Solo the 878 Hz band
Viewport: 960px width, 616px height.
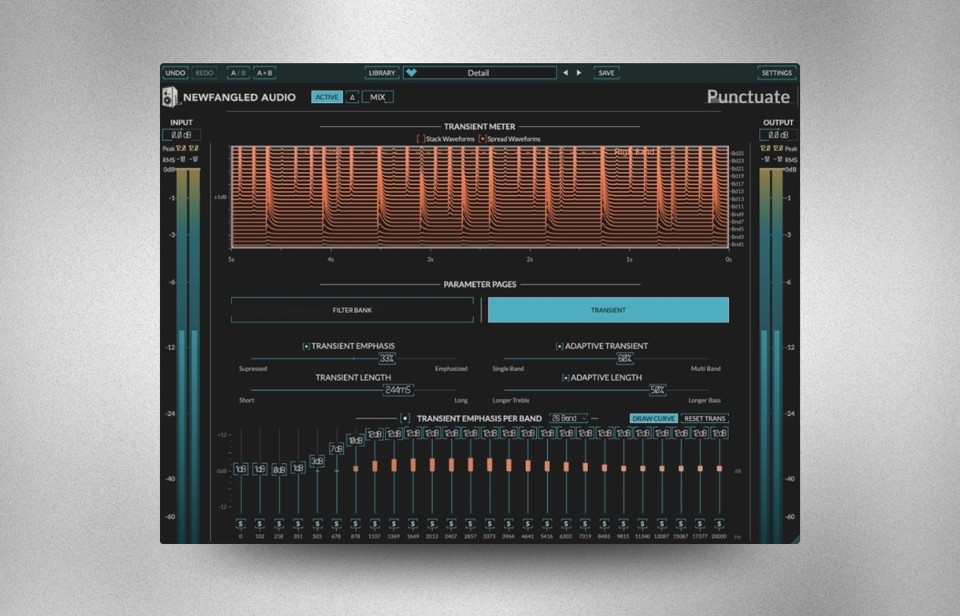tap(355, 524)
